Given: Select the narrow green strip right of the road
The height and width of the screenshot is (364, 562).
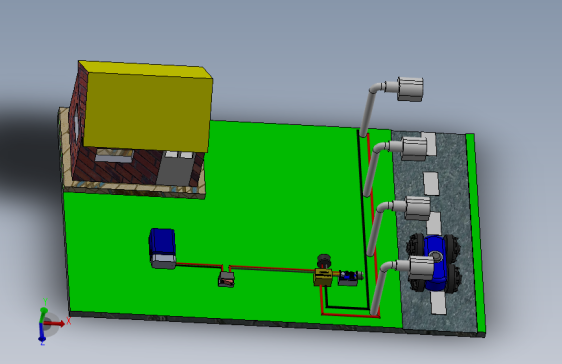Looking at the screenshot, I should [x=476, y=233].
